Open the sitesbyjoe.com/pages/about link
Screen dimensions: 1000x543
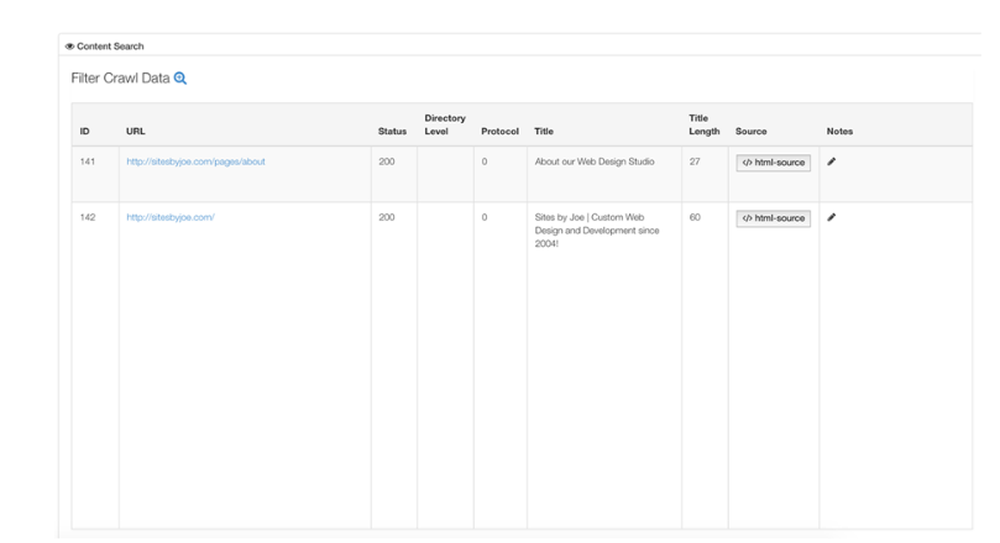tap(196, 161)
